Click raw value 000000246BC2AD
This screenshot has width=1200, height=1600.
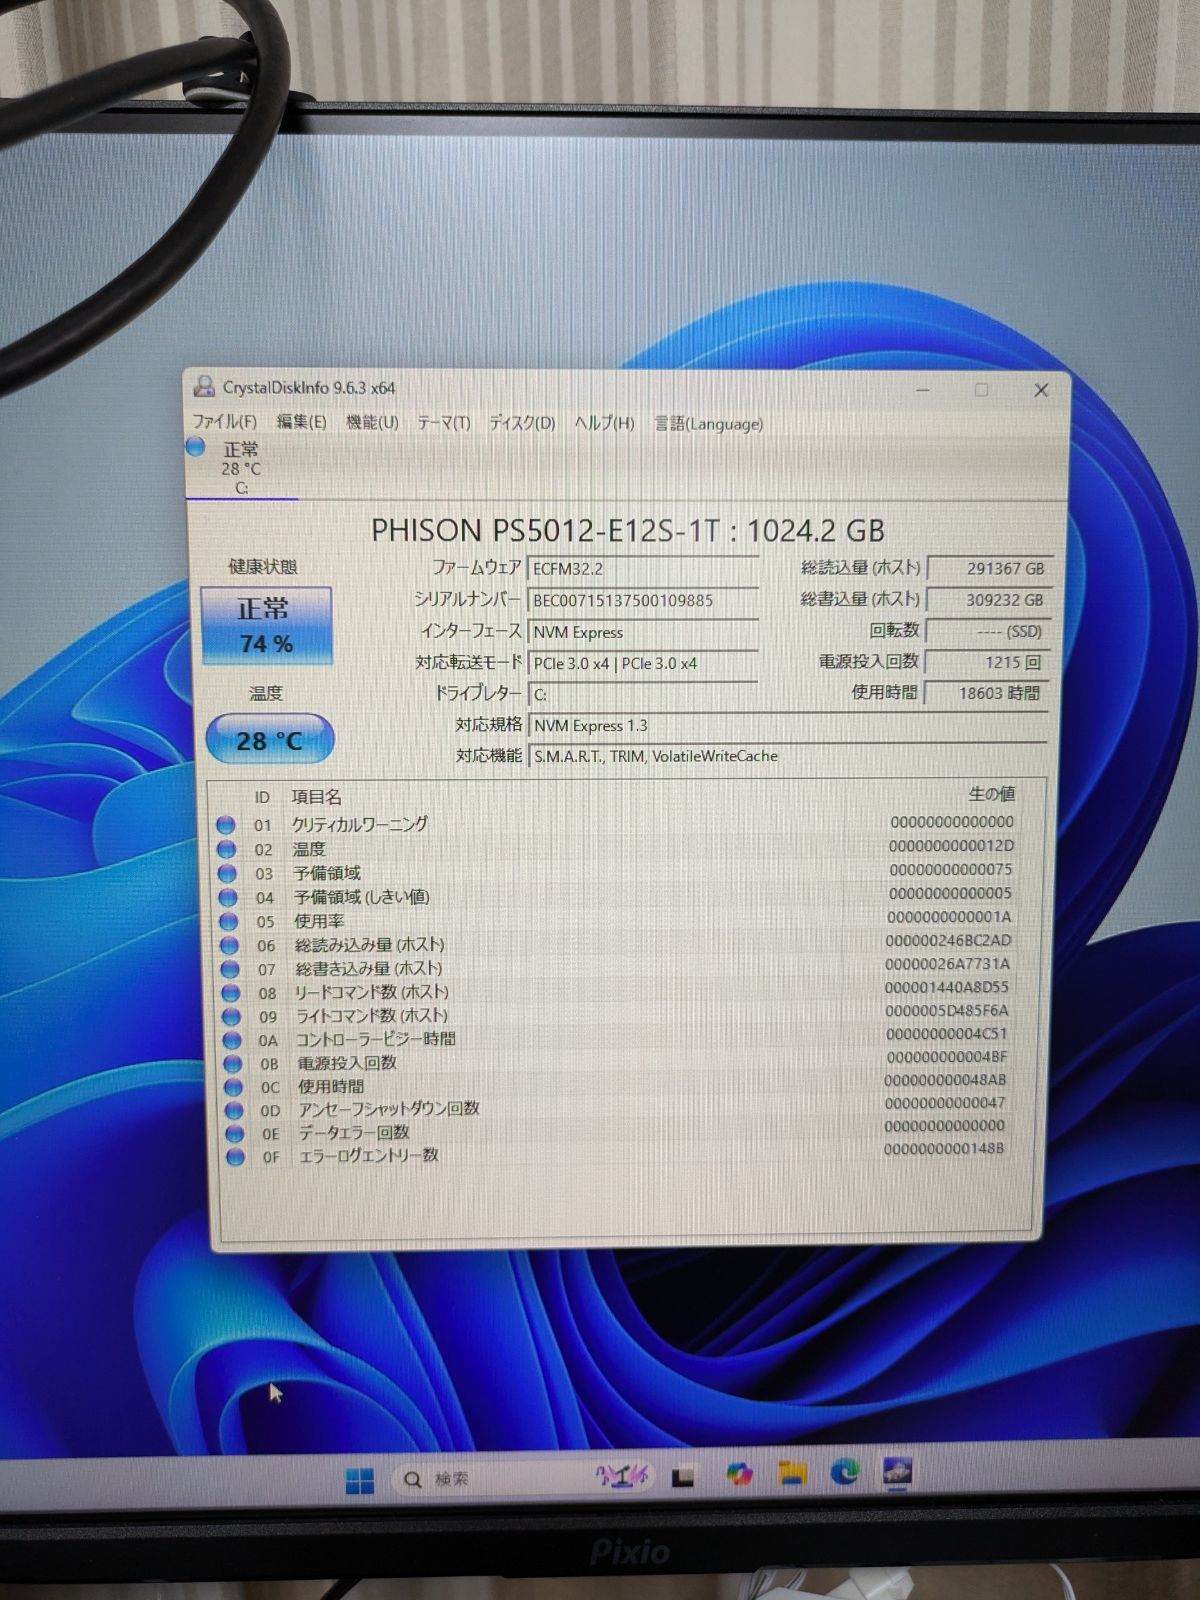point(948,941)
